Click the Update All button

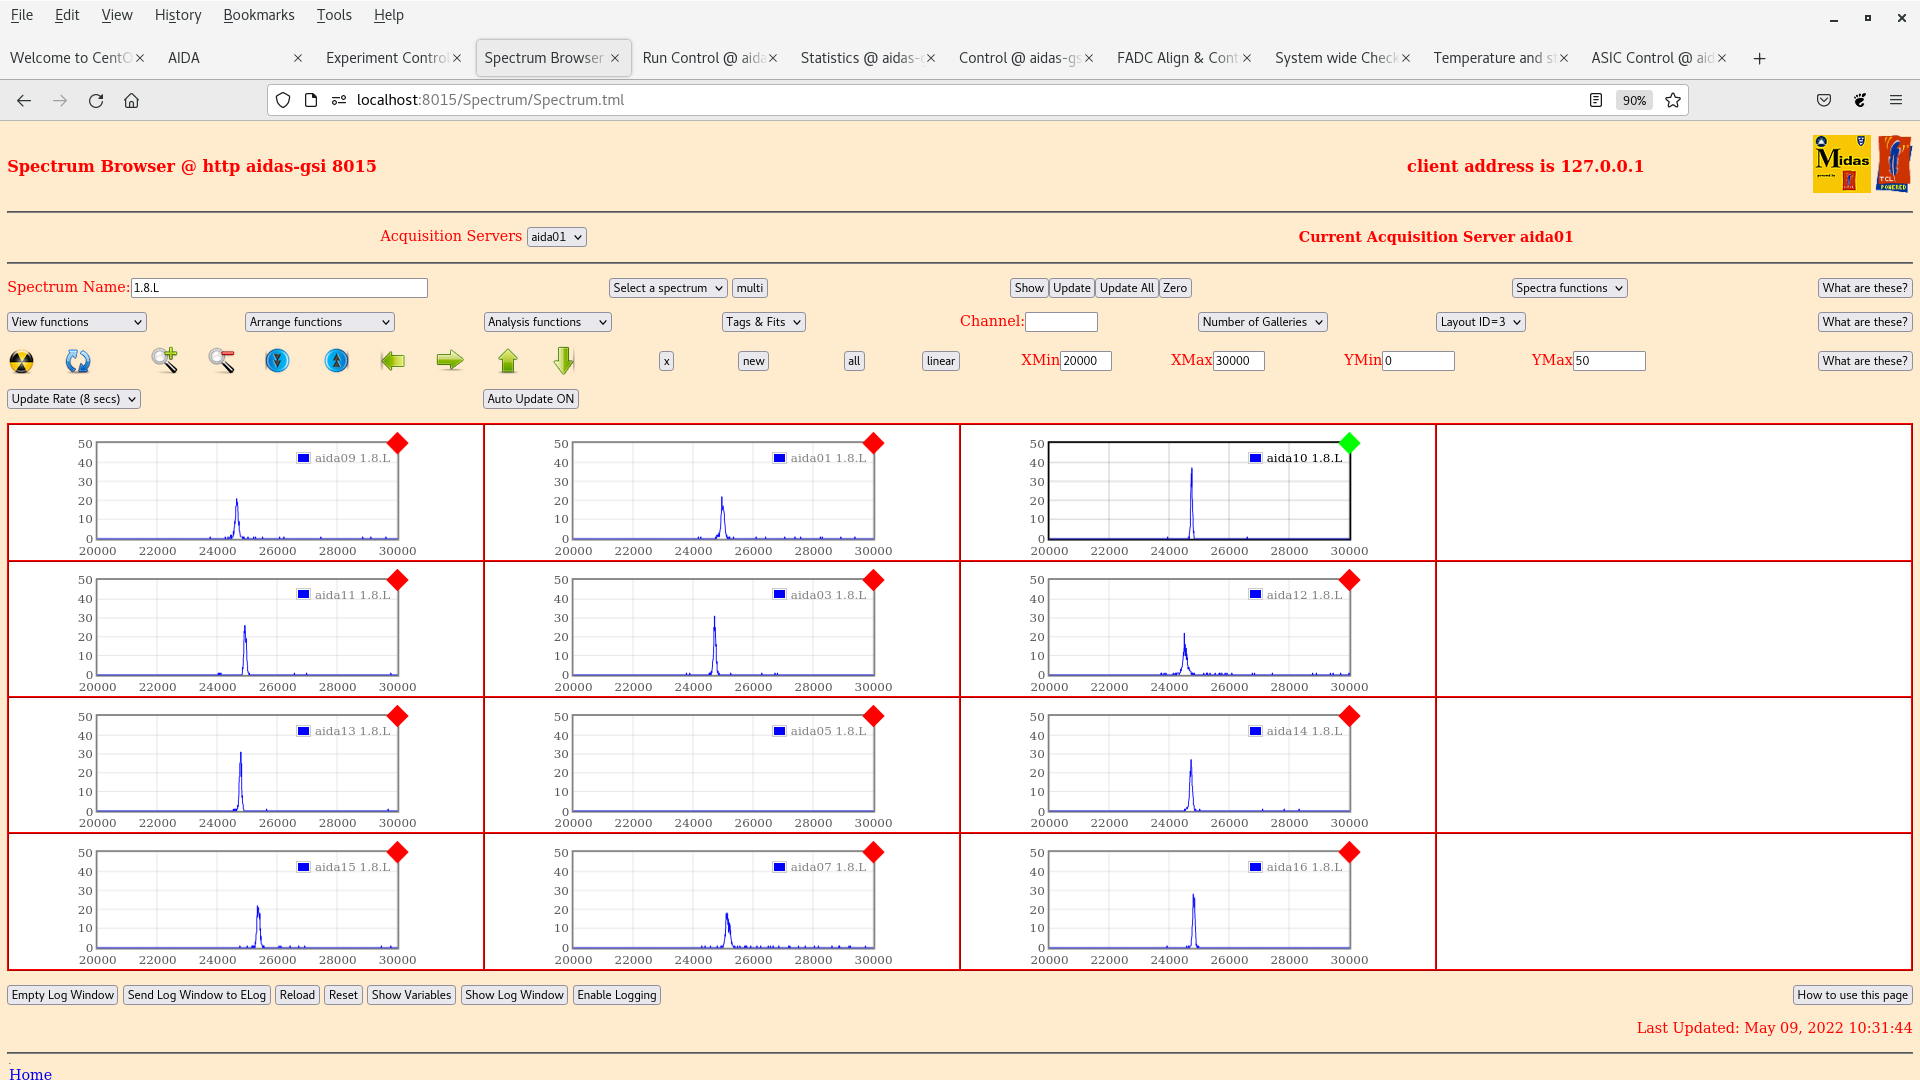(1127, 288)
